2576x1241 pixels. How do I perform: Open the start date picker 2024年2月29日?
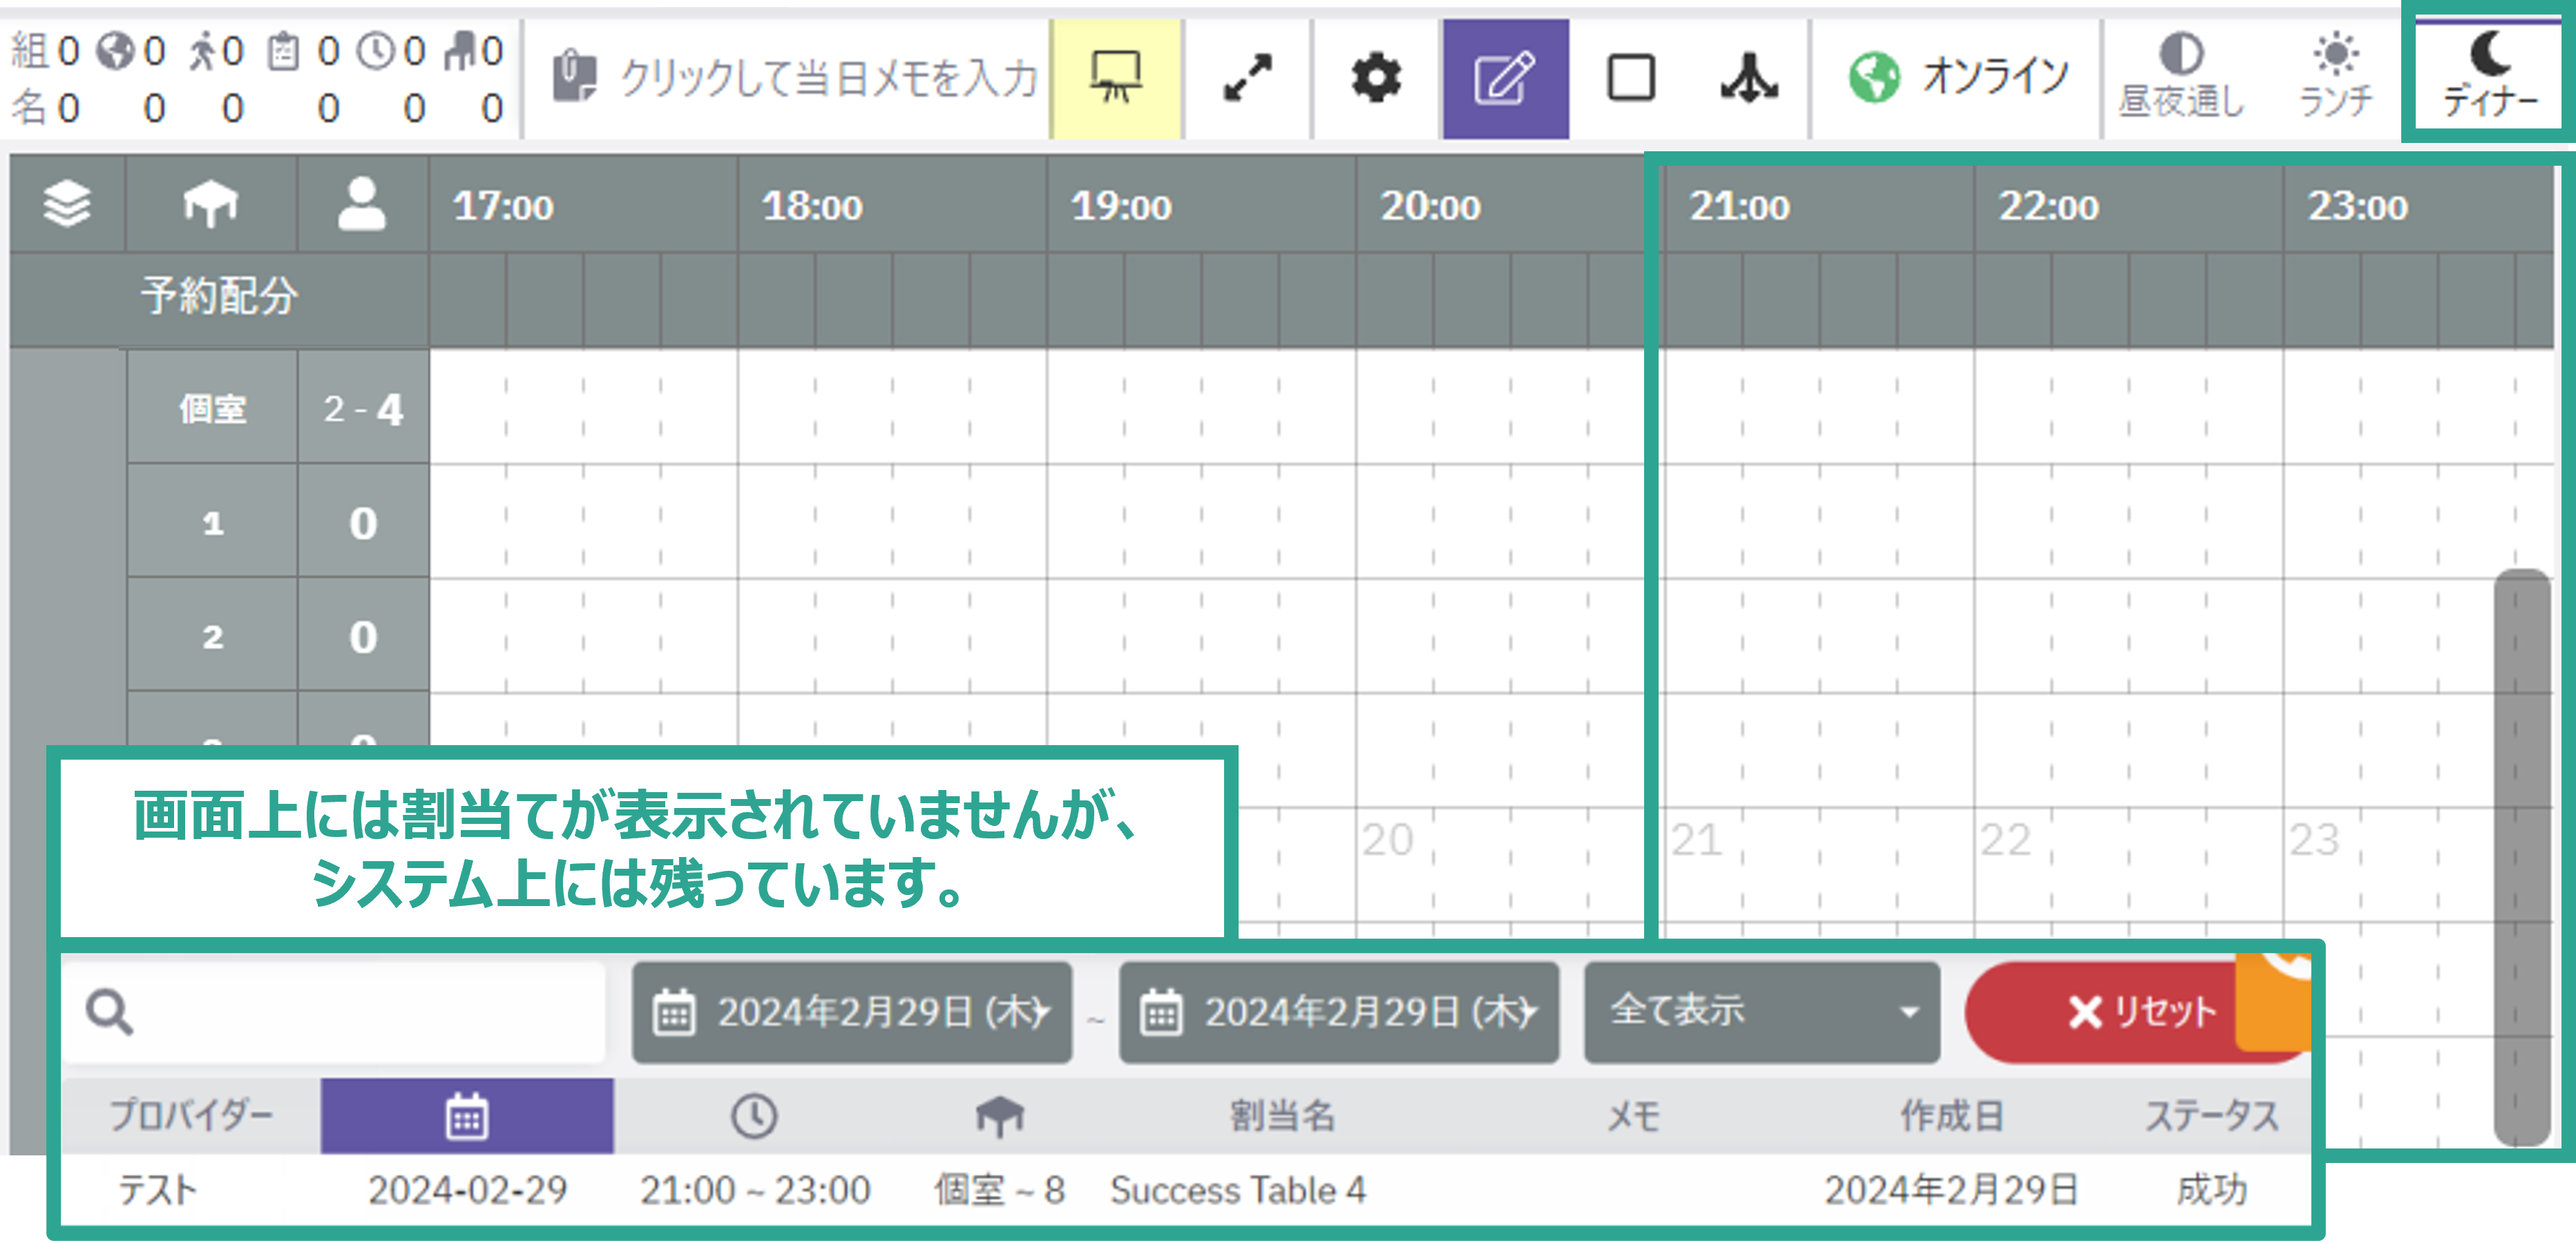[x=851, y=1012]
